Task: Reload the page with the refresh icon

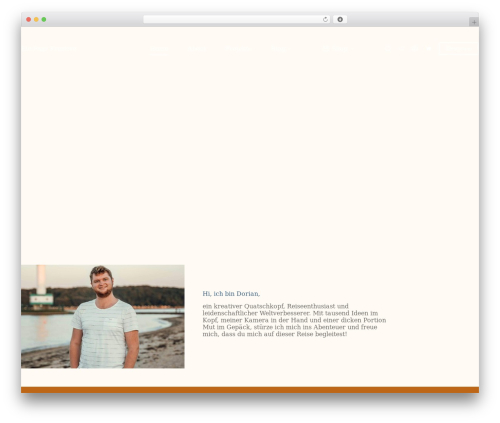Action: click(325, 20)
